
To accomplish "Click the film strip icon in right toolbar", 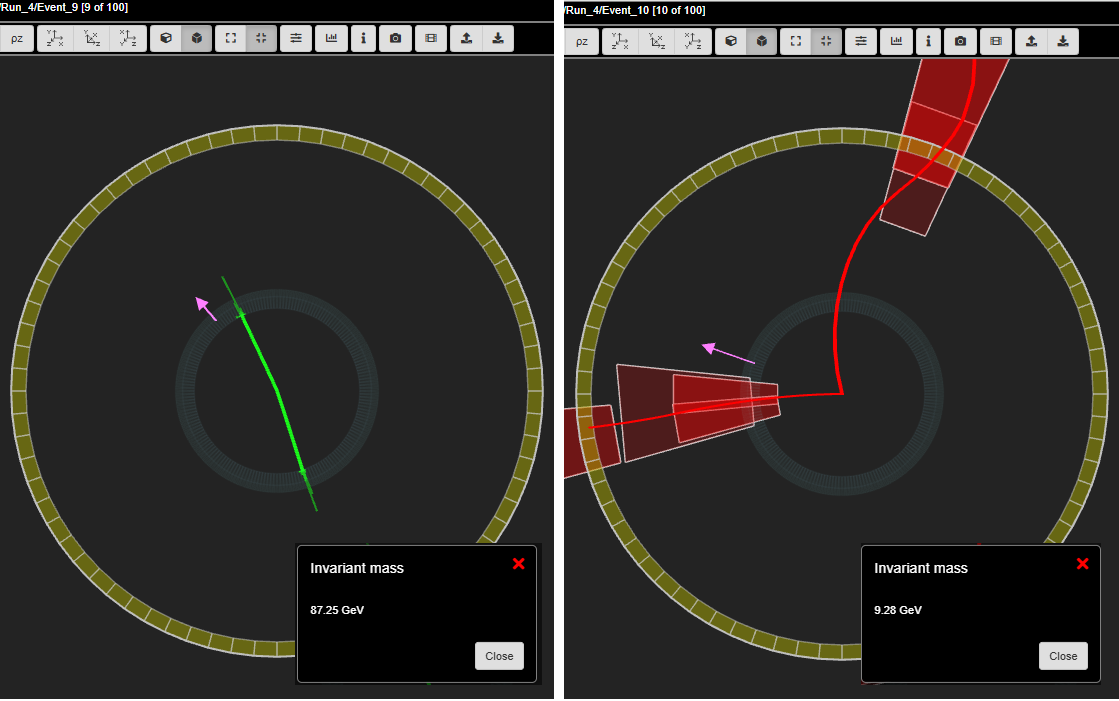I will (x=995, y=41).
